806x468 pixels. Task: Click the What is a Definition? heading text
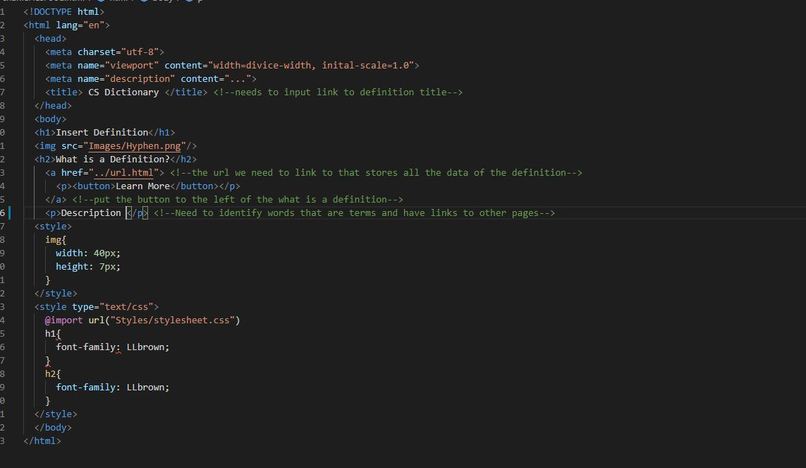(x=113, y=159)
